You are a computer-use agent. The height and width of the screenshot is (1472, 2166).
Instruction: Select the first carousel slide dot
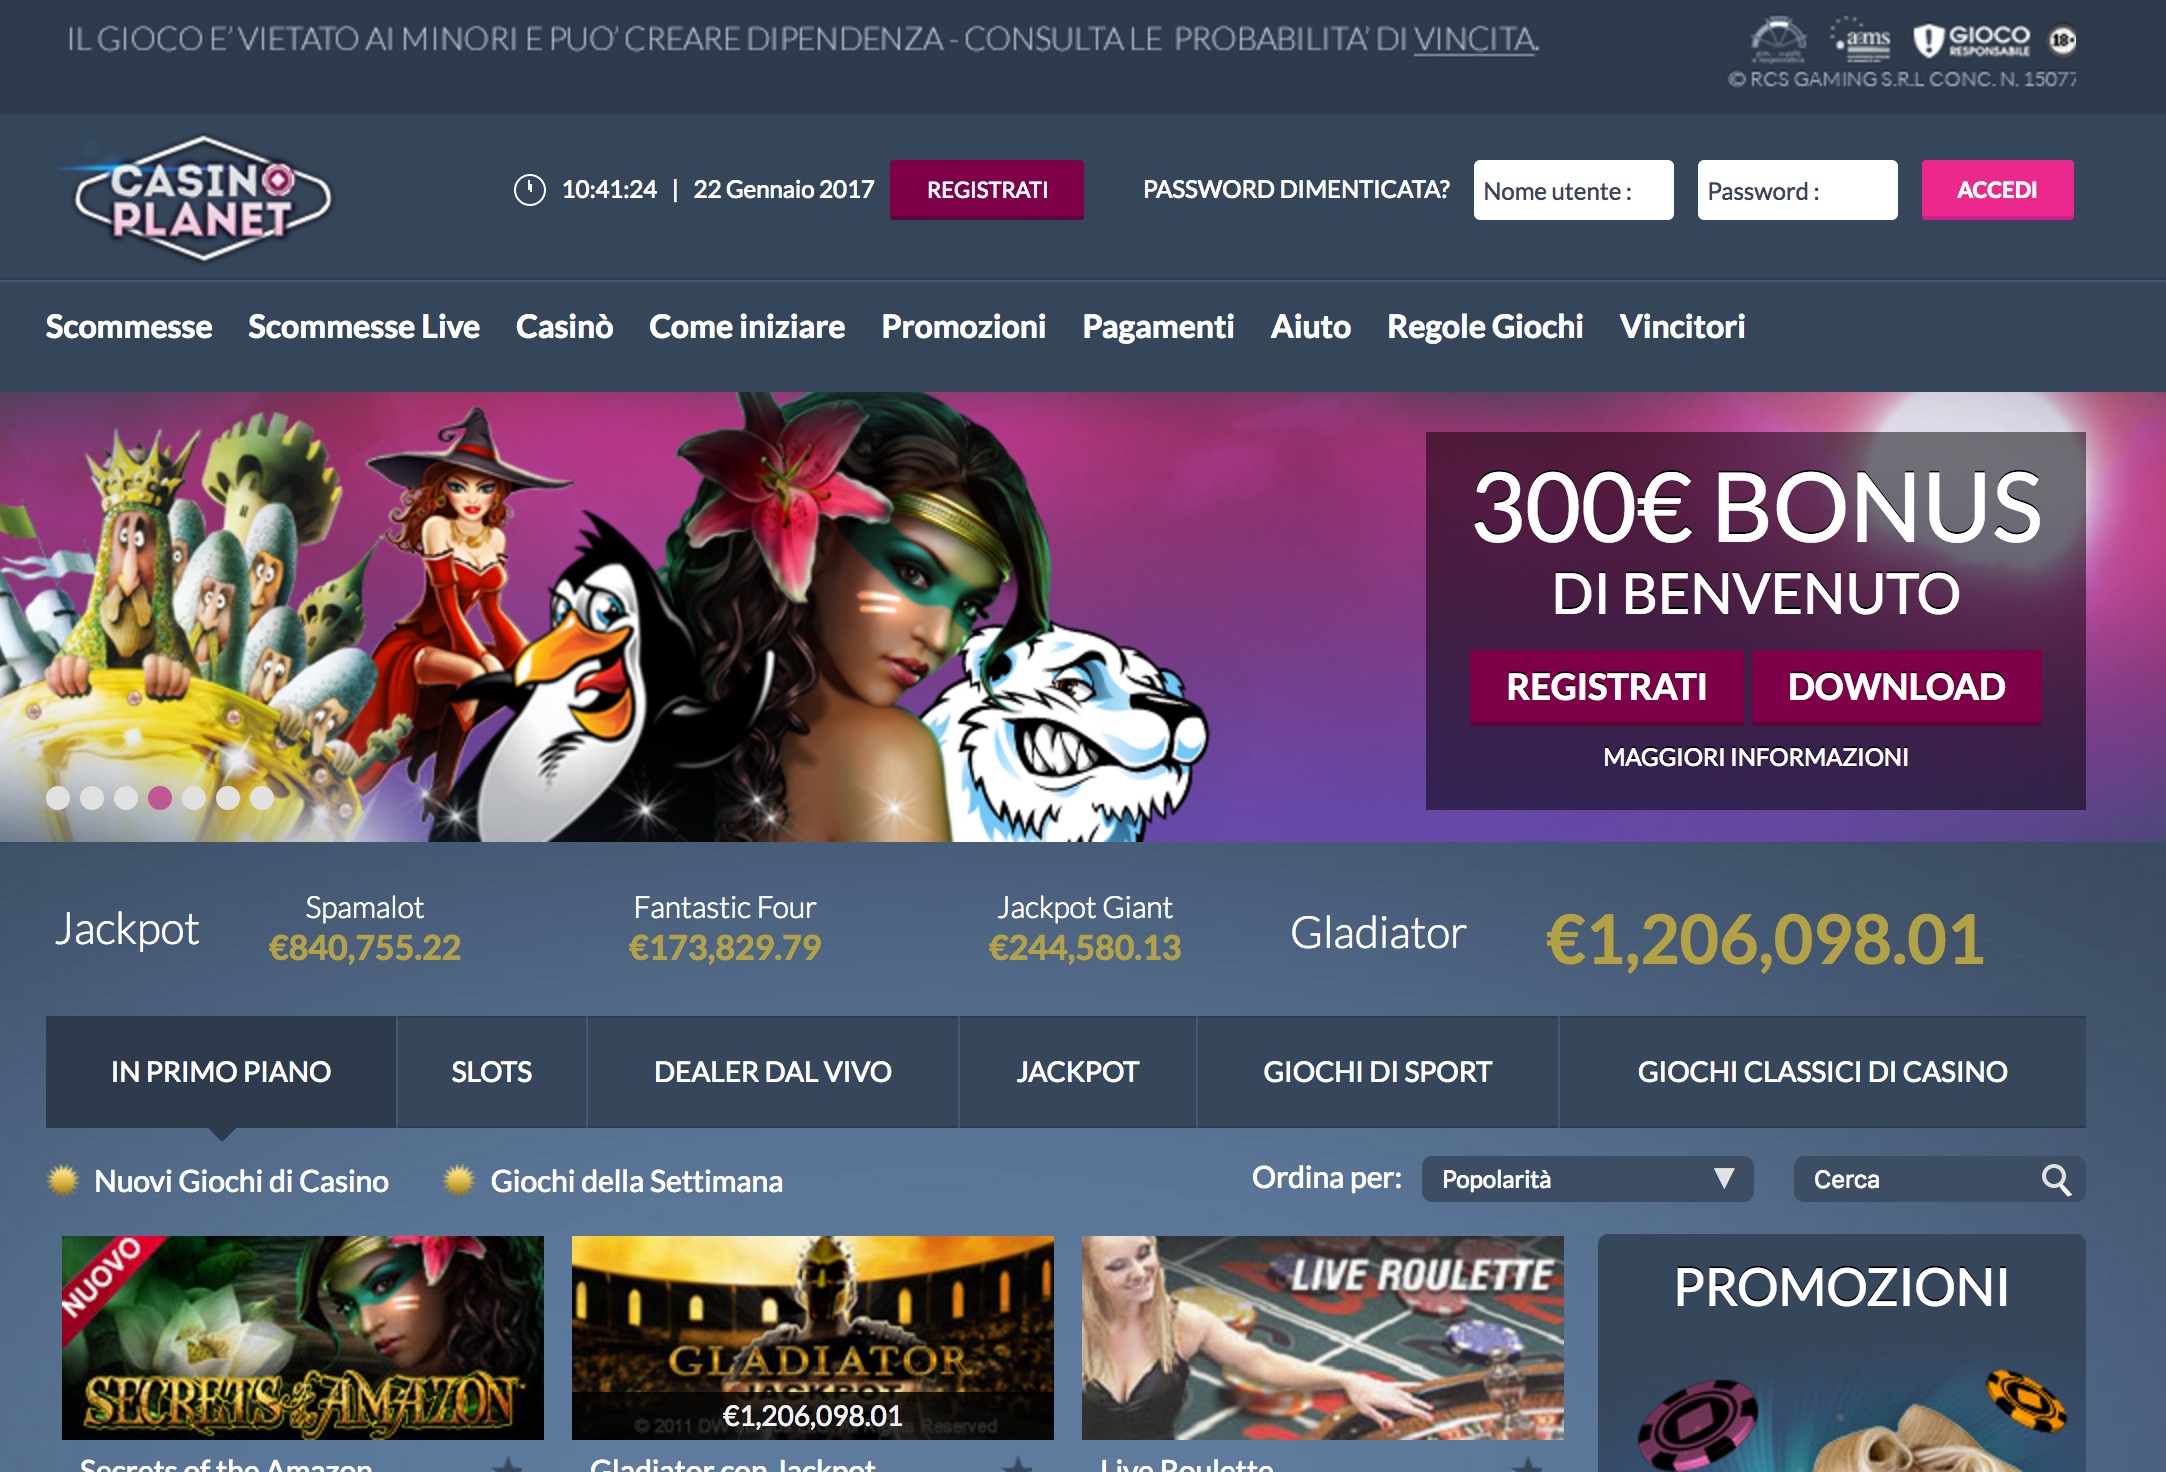click(x=58, y=797)
